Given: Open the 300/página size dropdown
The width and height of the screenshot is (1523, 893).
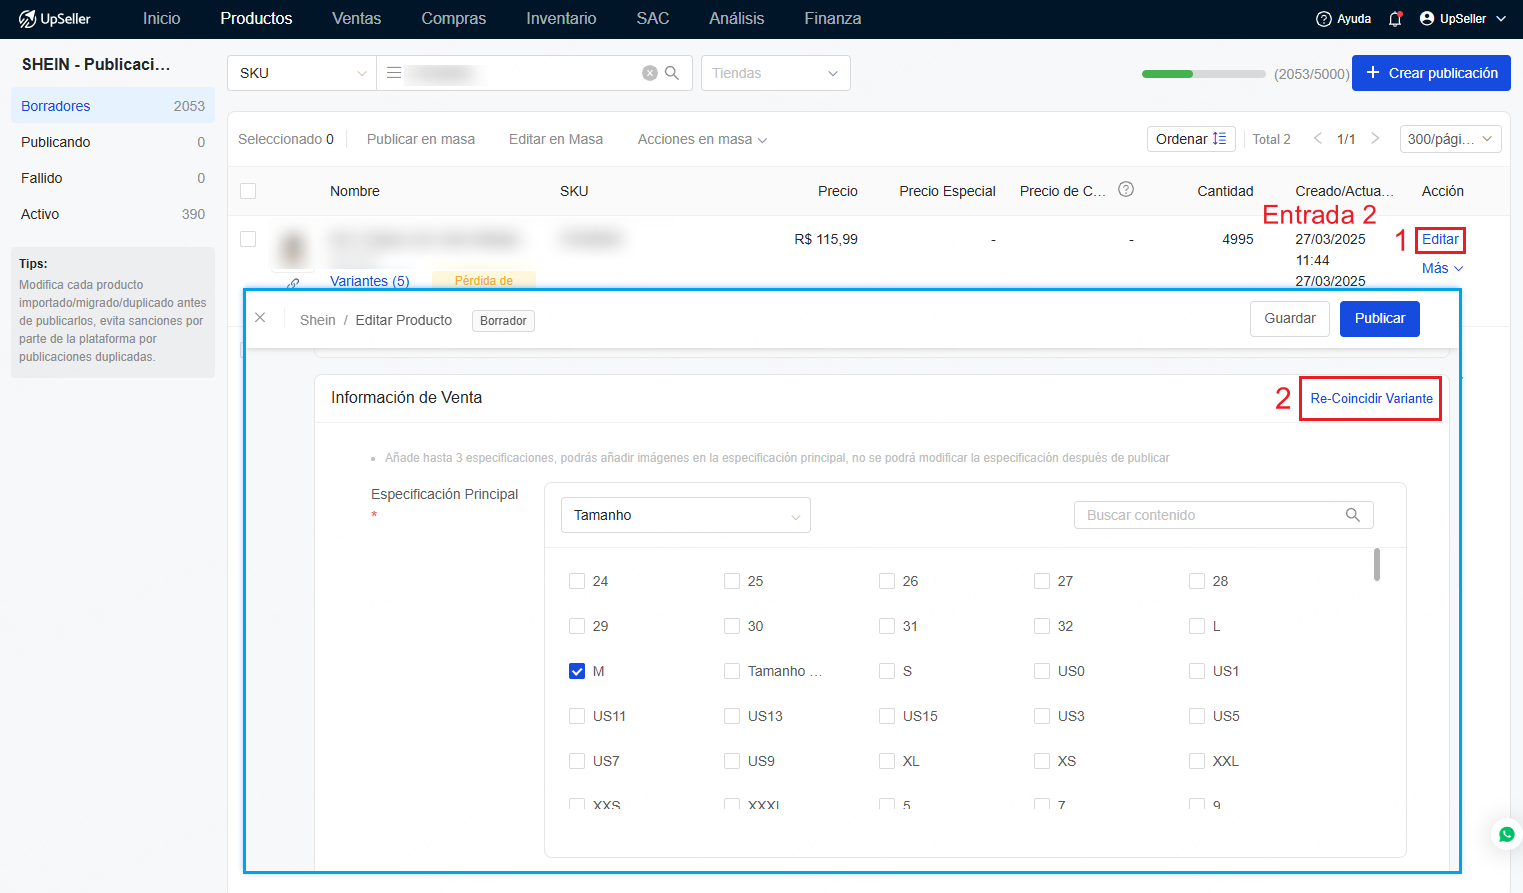Looking at the screenshot, I should 1451,139.
